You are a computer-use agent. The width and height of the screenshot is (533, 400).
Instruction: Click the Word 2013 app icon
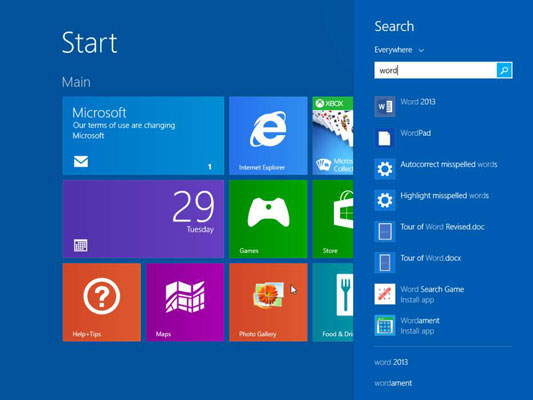point(385,106)
